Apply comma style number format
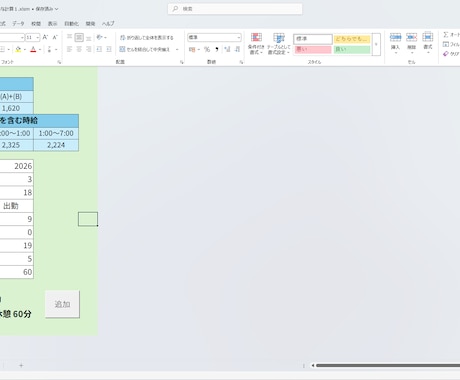Screen dimensions: 460x380 point(217,49)
